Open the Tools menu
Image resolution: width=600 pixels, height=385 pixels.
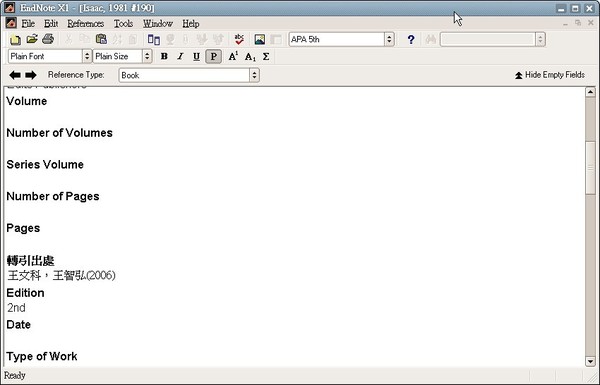pyautogui.click(x=123, y=24)
